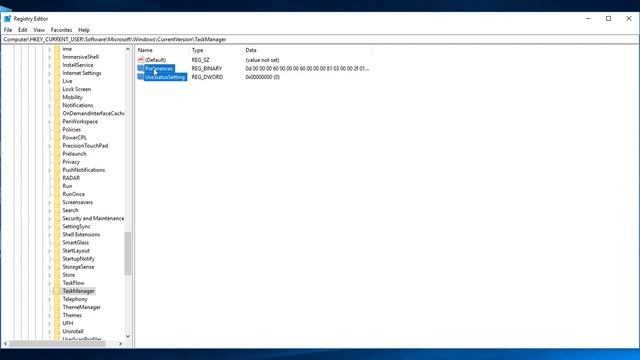Select the SmartGlass folder icon
Screen dimensions: 640x360
(x=57, y=242)
